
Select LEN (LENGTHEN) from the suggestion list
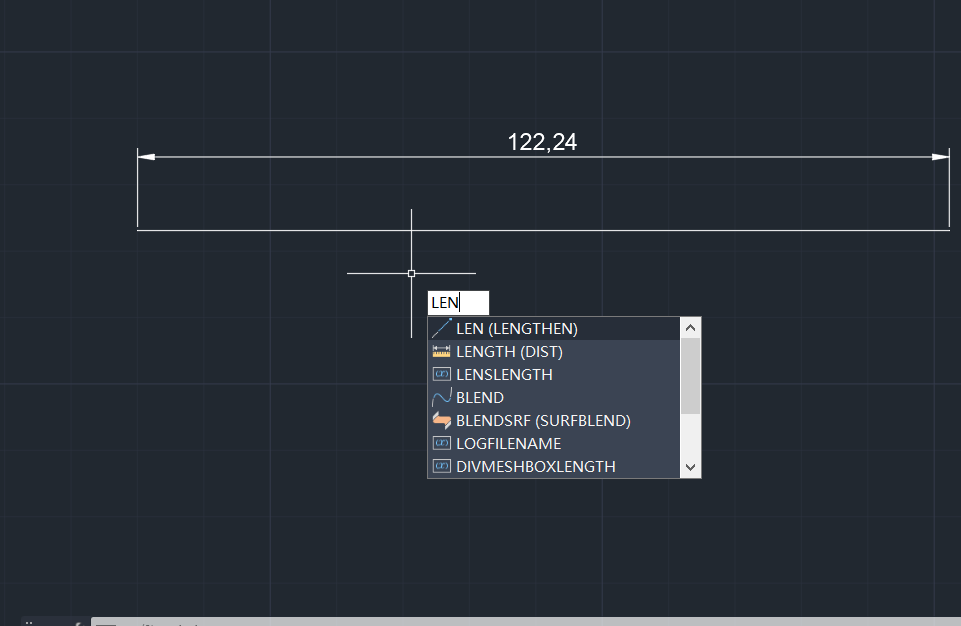[x=516, y=328]
